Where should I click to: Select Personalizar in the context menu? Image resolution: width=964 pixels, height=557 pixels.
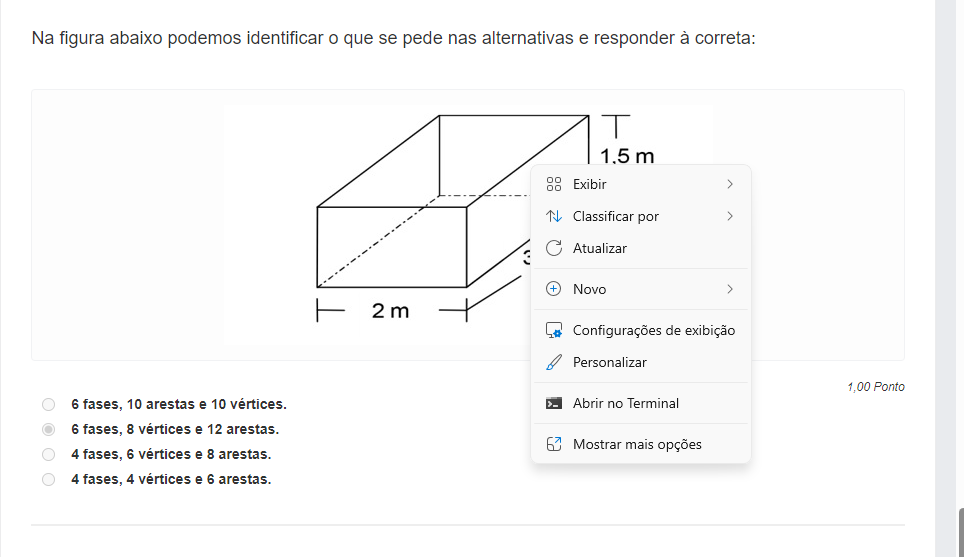coord(609,362)
